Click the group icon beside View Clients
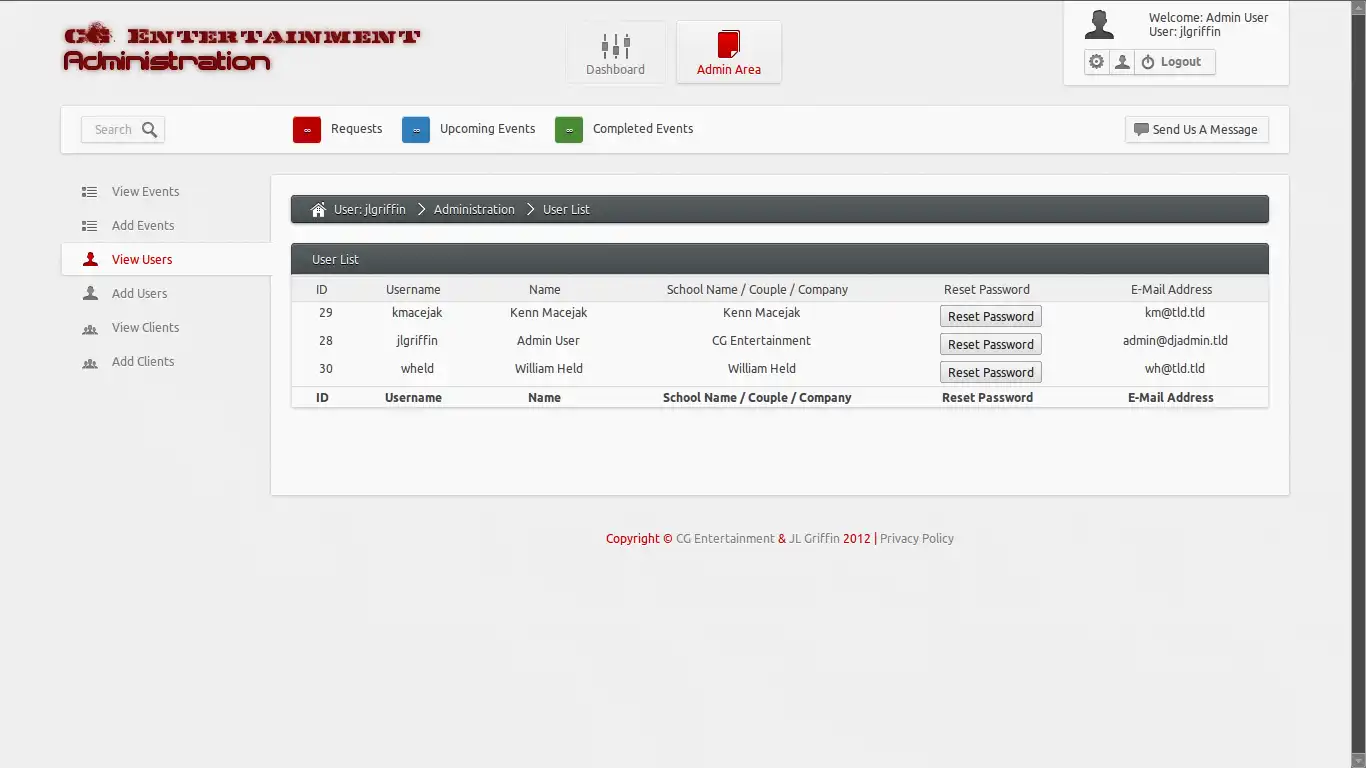 pyautogui.click(x=90, y=328)
